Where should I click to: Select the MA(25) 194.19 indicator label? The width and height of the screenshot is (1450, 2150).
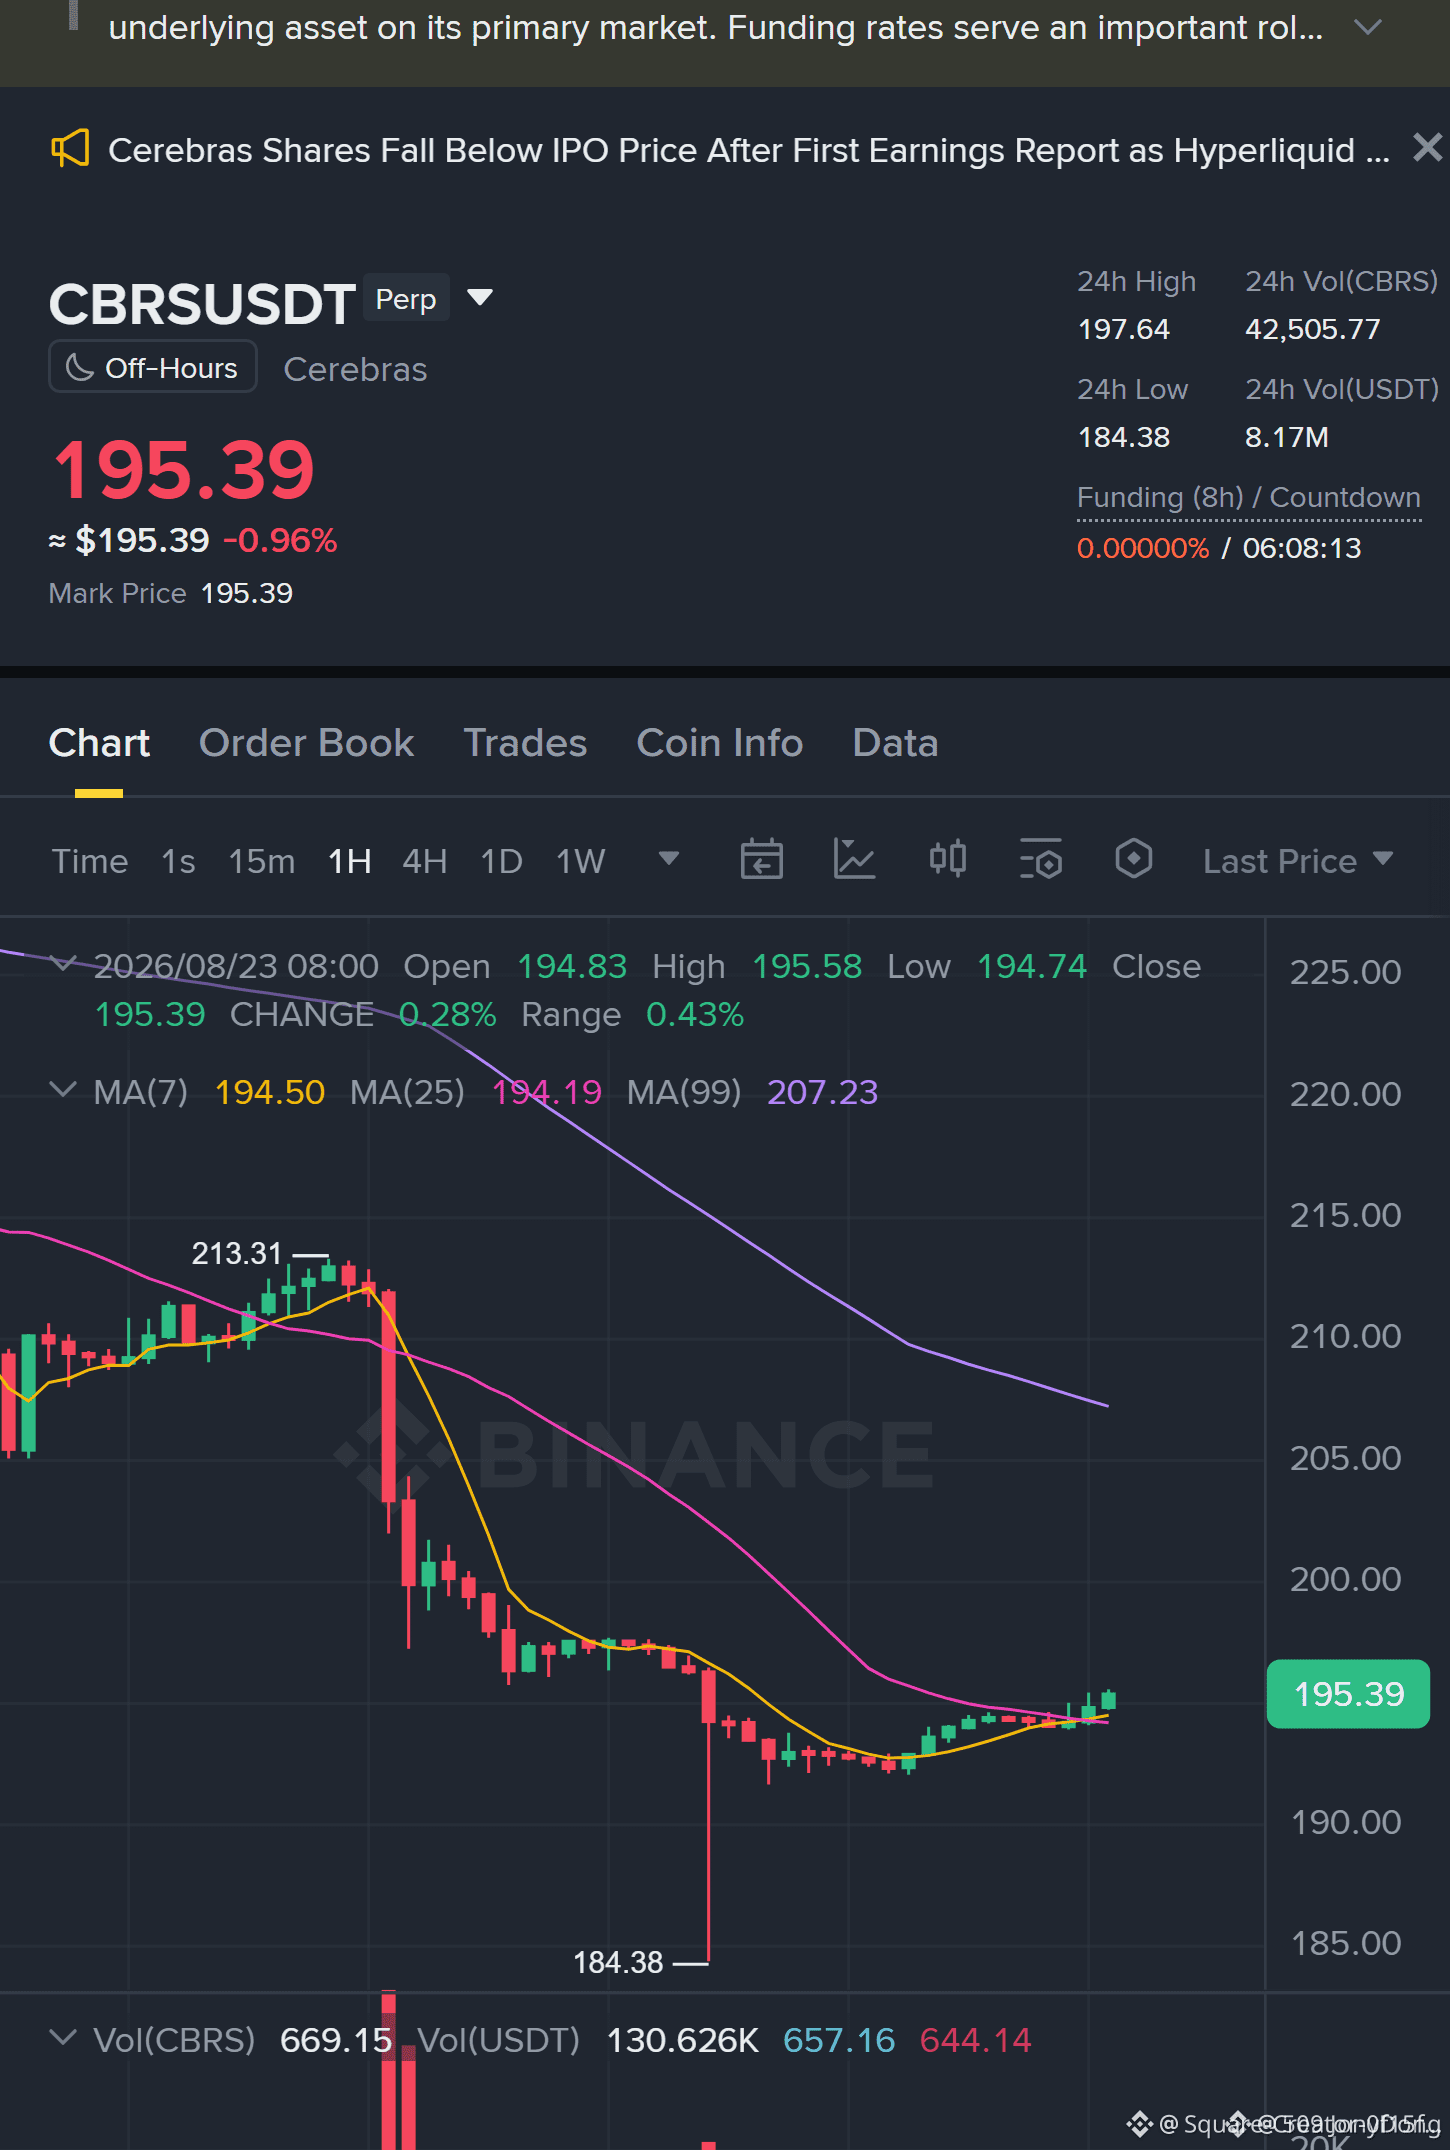[x=476, y=1092]
